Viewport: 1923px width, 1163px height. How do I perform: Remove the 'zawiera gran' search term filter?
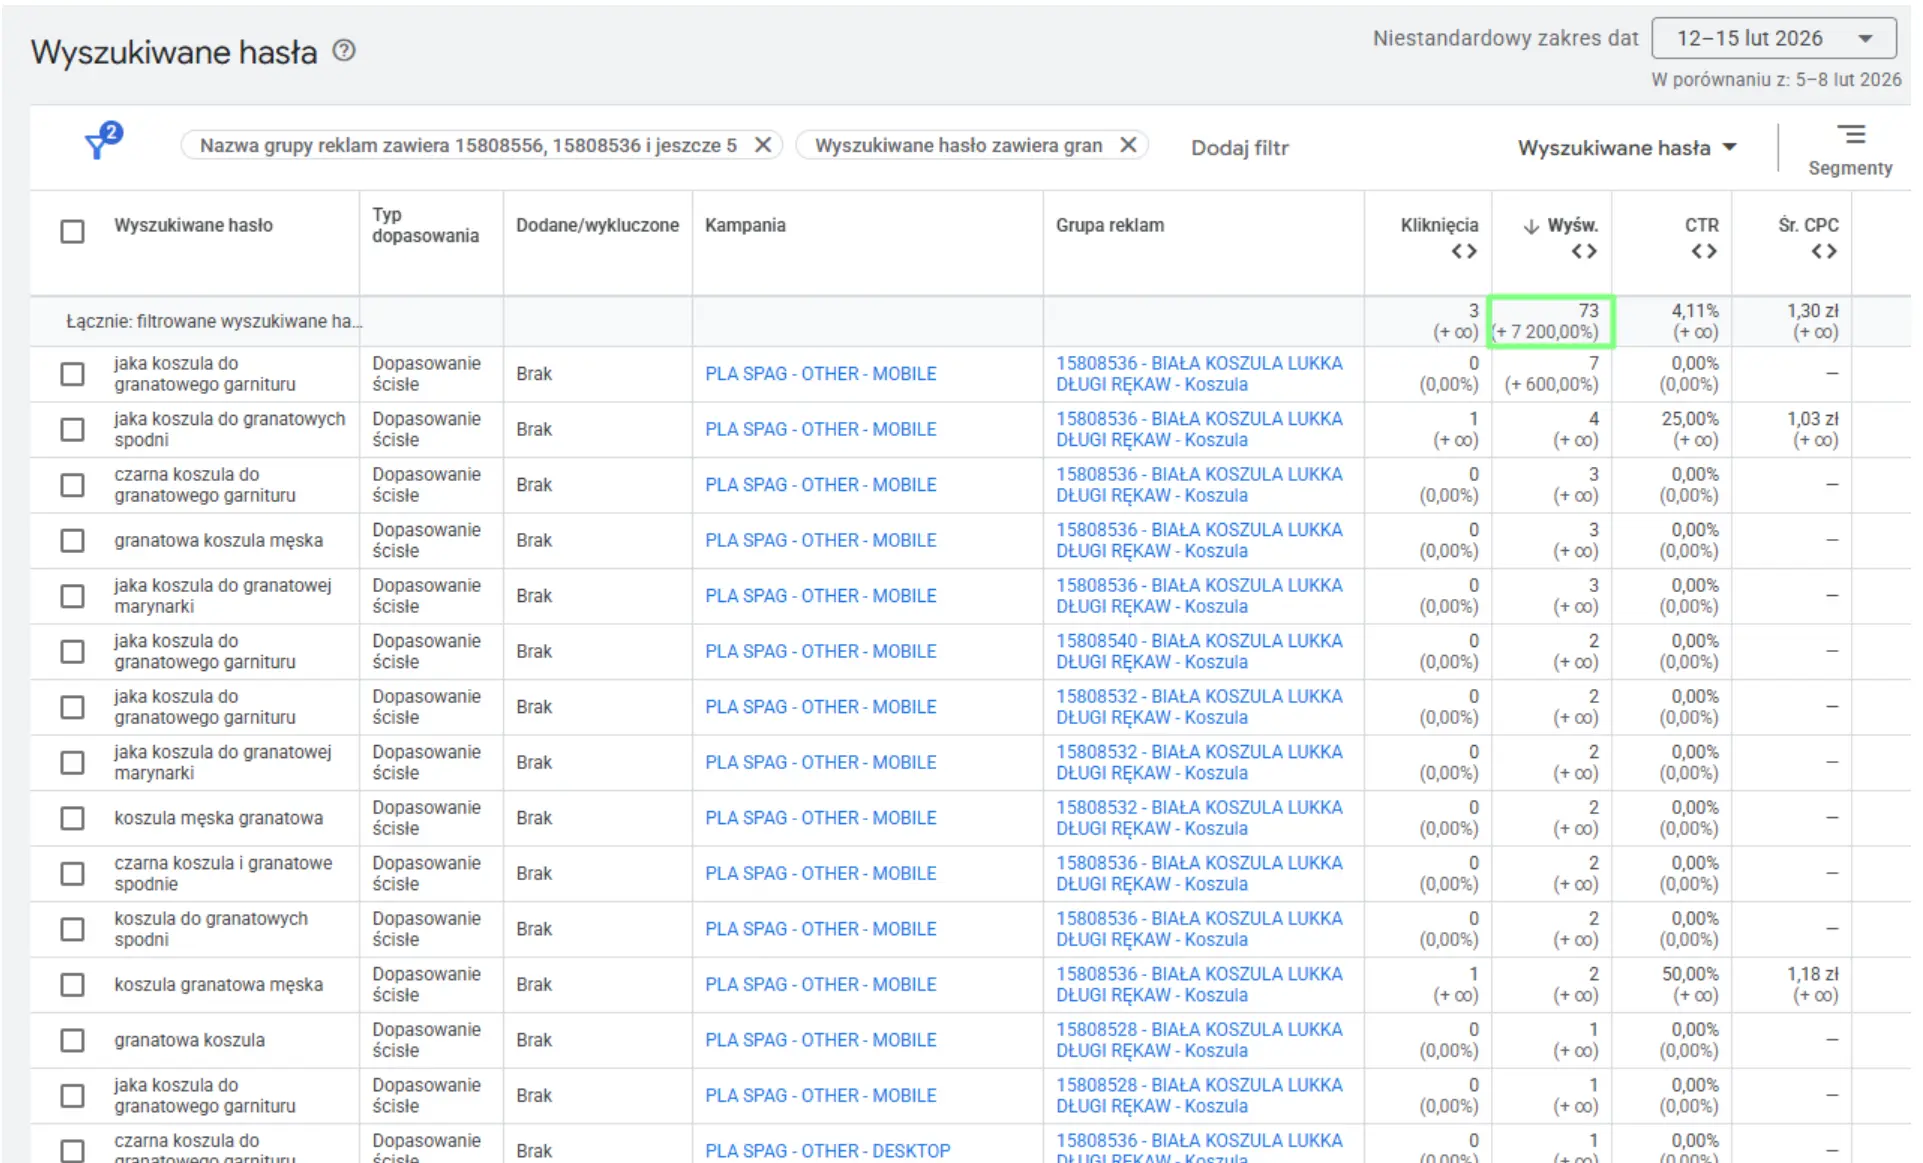tap(1128, 145)
